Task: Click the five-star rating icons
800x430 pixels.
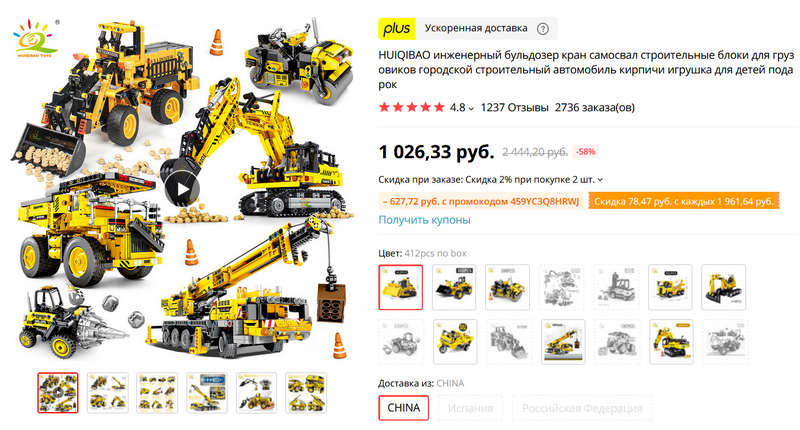Action: tap(412, 107)
